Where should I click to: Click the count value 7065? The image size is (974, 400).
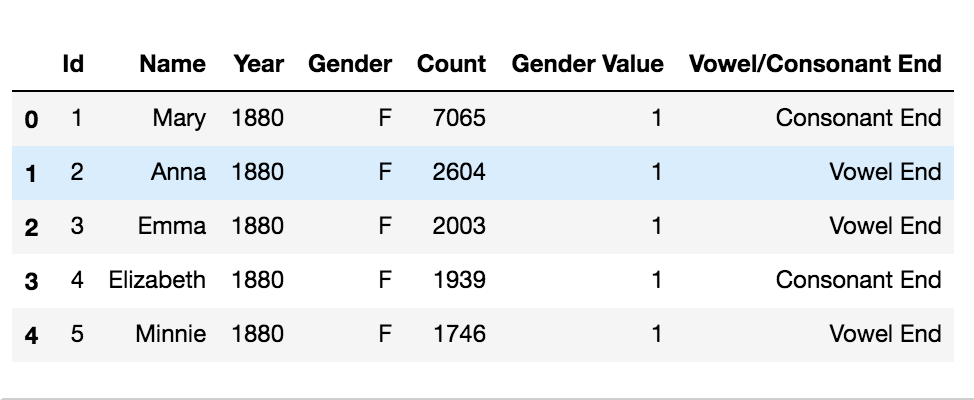(459, 118)
